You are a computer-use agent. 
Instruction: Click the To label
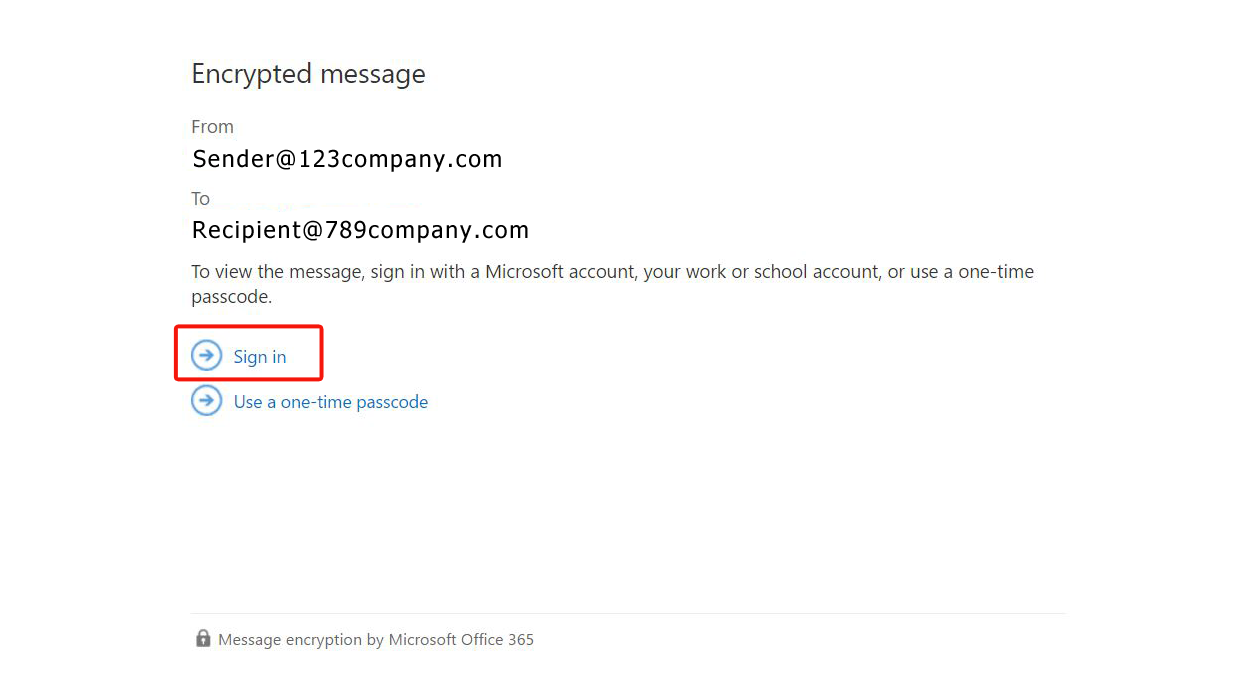point(200,199)
